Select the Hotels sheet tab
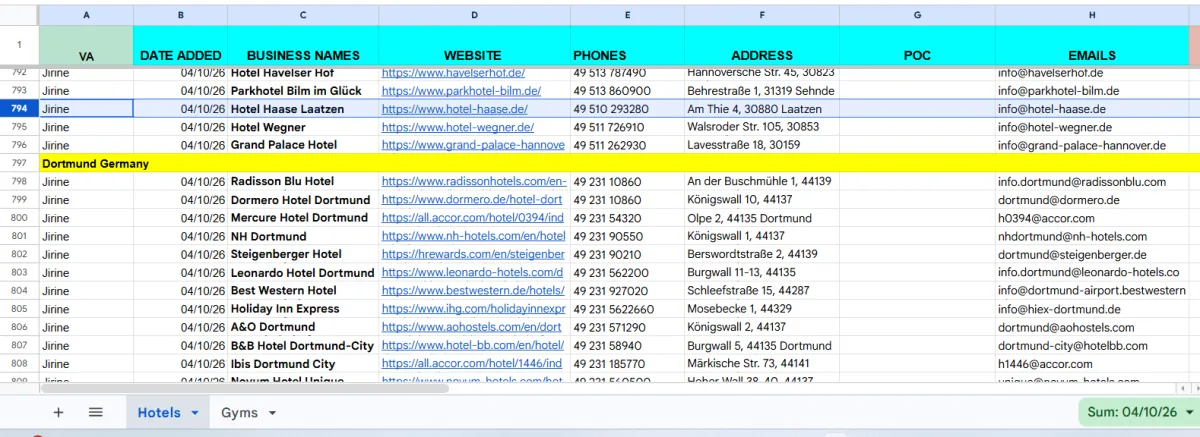 (x=159, y=412)
